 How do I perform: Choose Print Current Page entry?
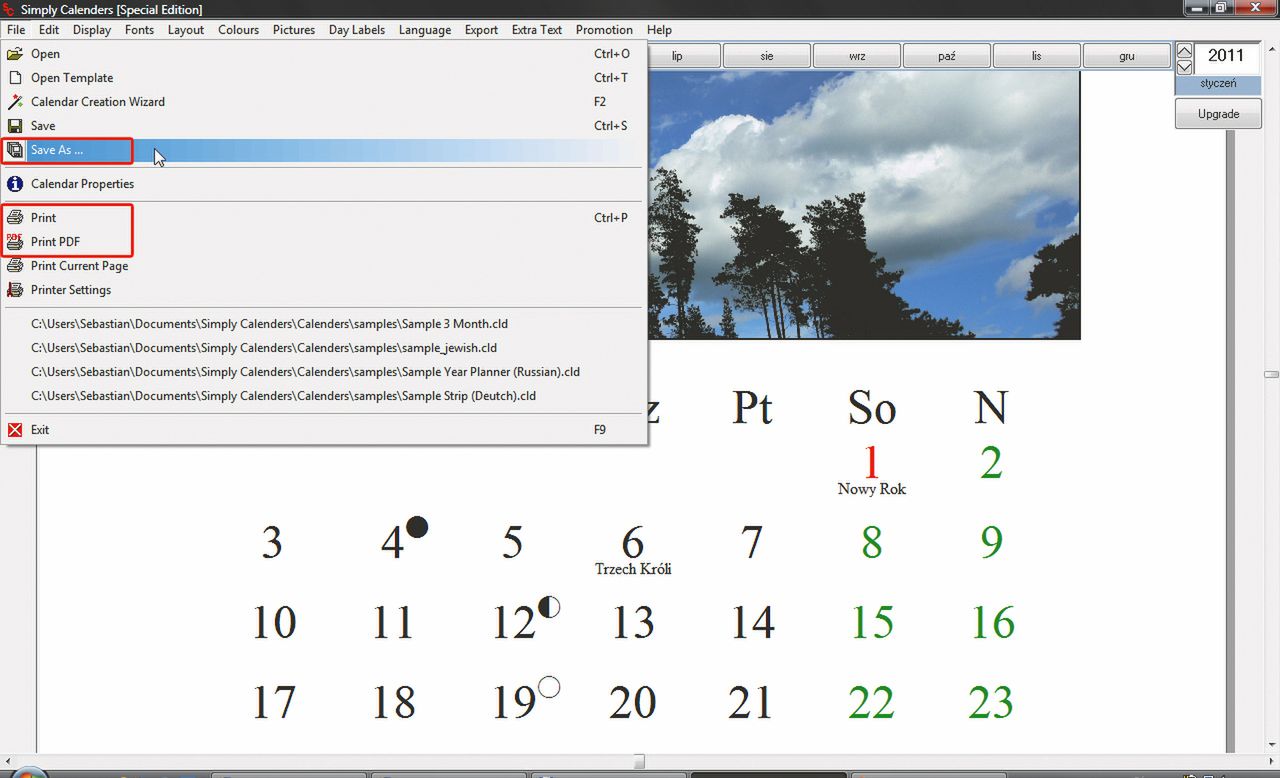324,266
